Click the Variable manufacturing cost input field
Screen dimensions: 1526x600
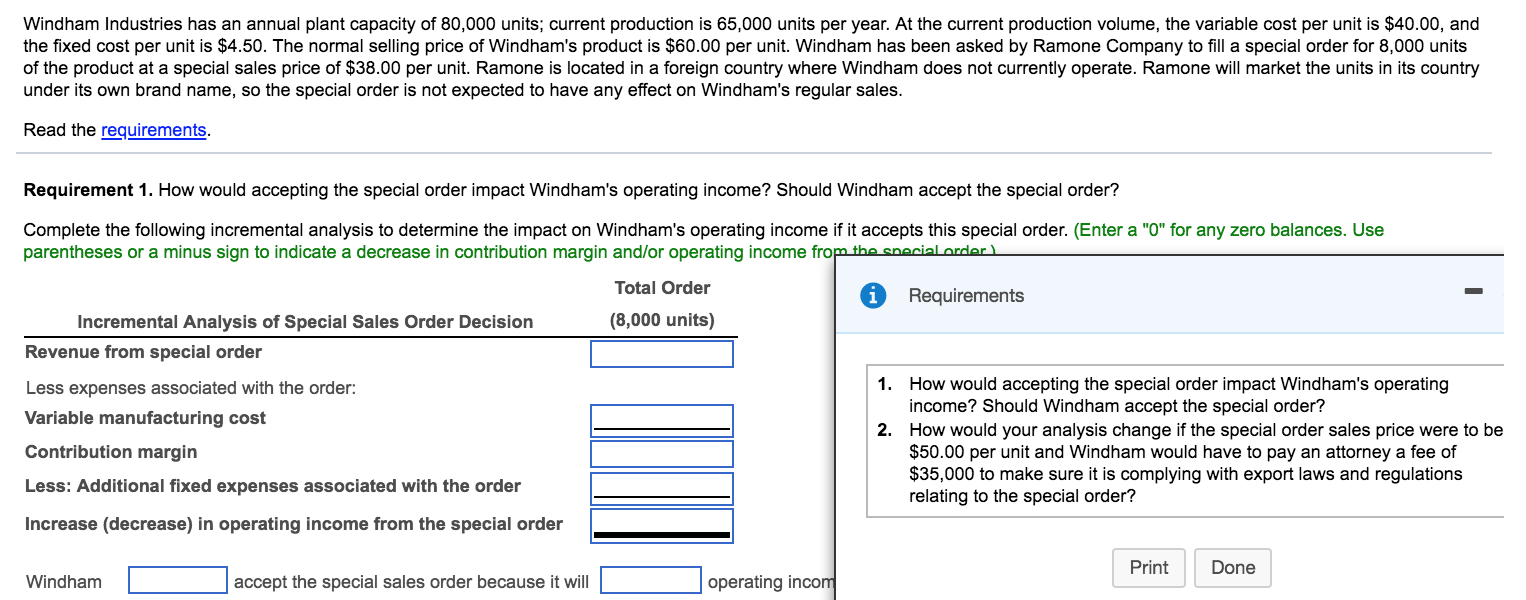(661, 417)
